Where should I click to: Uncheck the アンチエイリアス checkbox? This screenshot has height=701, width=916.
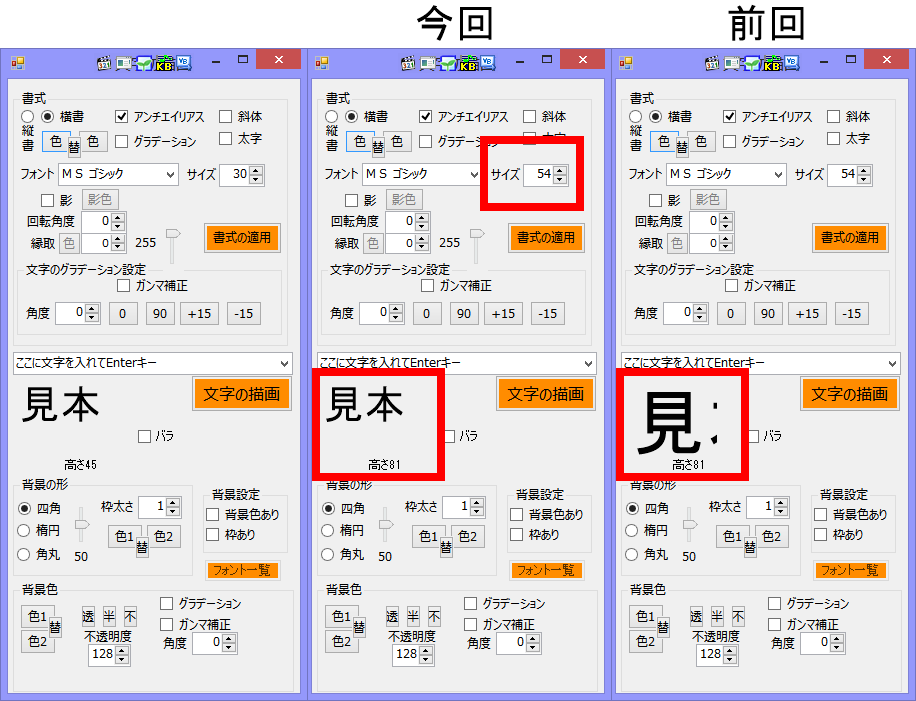[121, 114]
